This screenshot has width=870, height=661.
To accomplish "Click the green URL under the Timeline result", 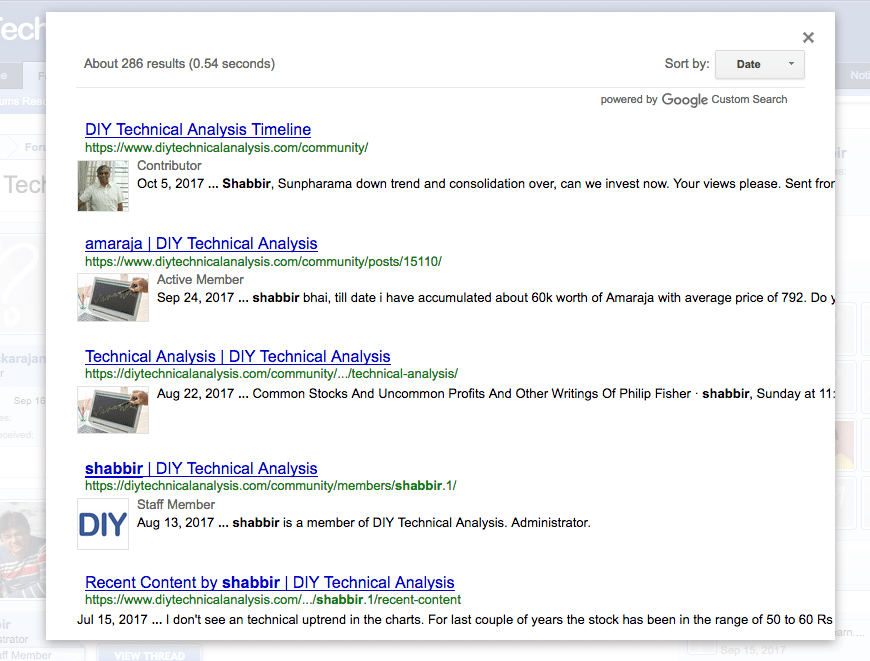I will [x=226, y=148].
